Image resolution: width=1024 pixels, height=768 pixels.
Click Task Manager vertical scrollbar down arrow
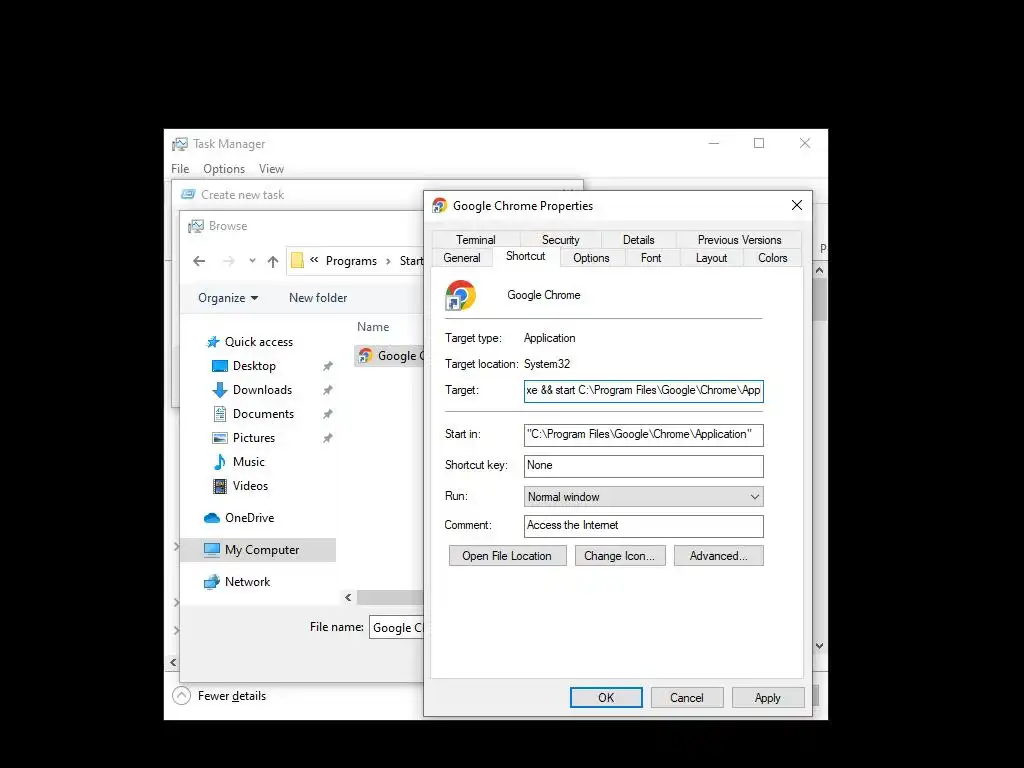tap(820, 646)
